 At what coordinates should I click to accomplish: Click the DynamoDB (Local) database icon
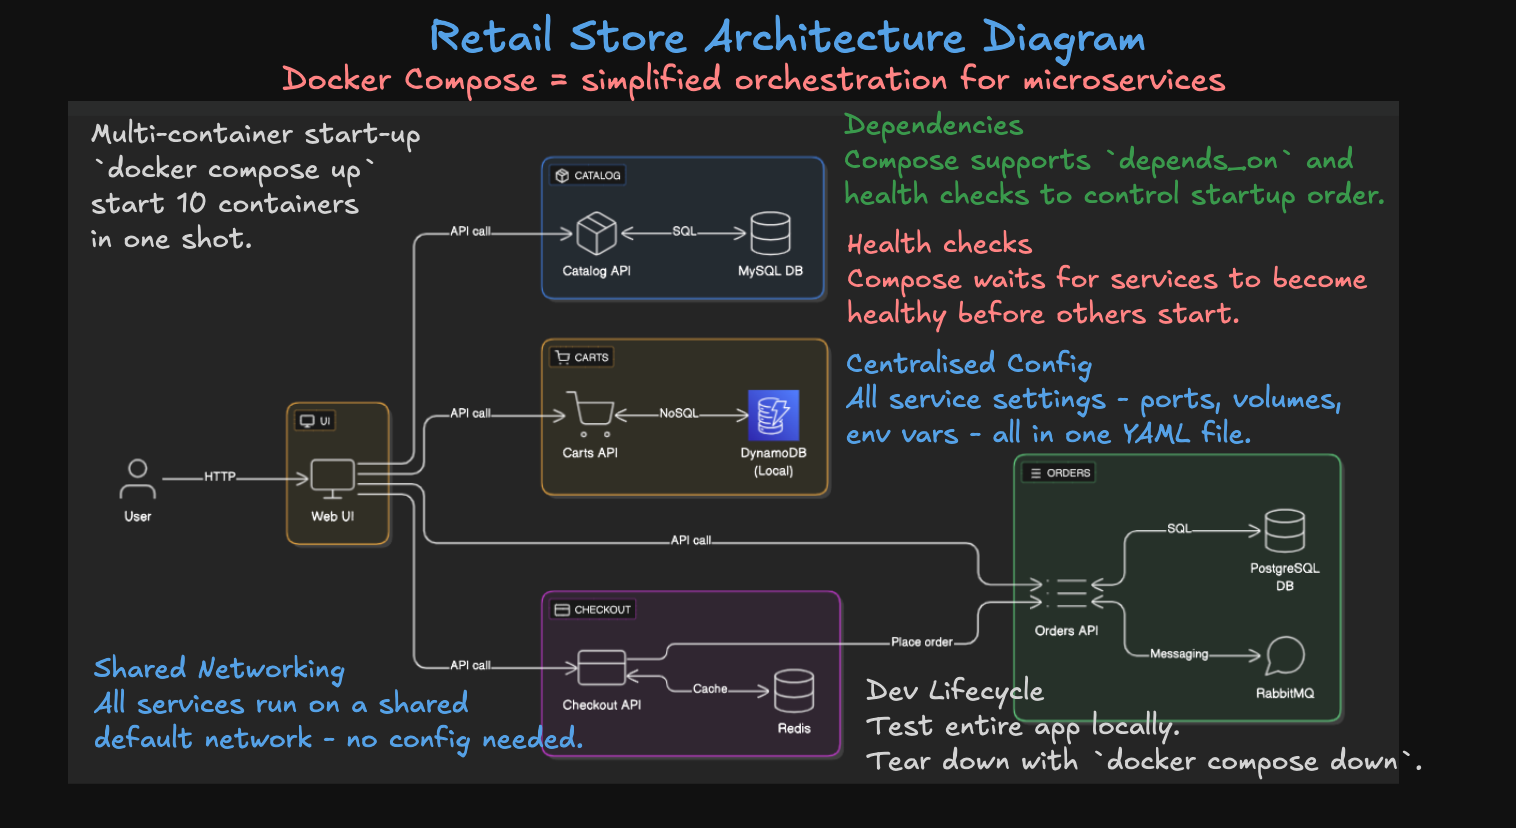tap(772, 413)
